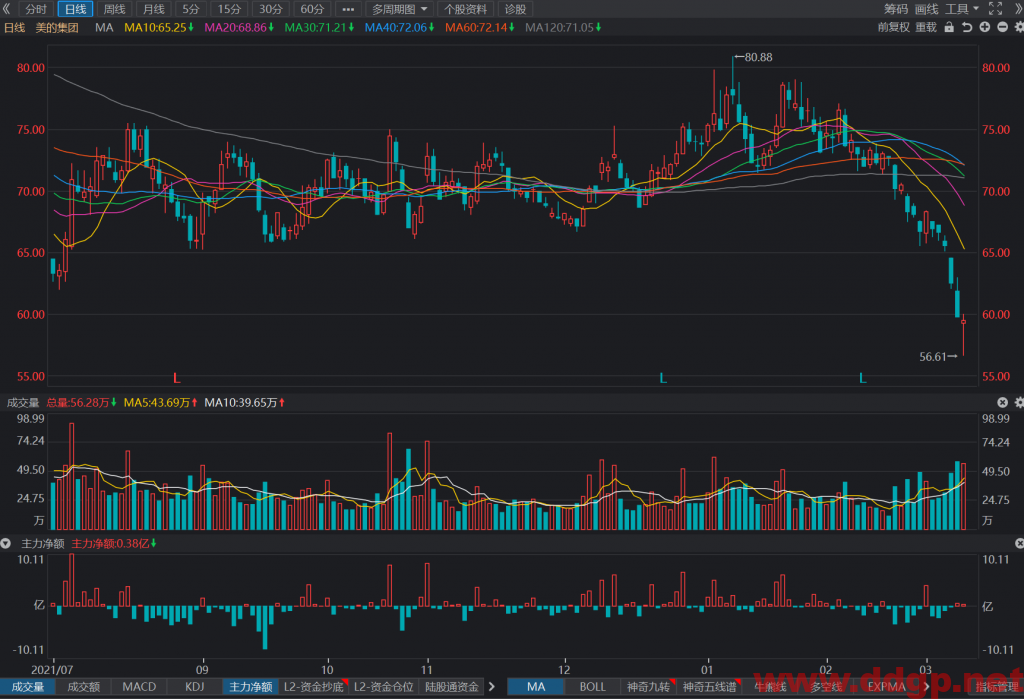The image size is (1024, 699).
Task: Open 指标管理 indicator manager
Action: click(997, 687)
